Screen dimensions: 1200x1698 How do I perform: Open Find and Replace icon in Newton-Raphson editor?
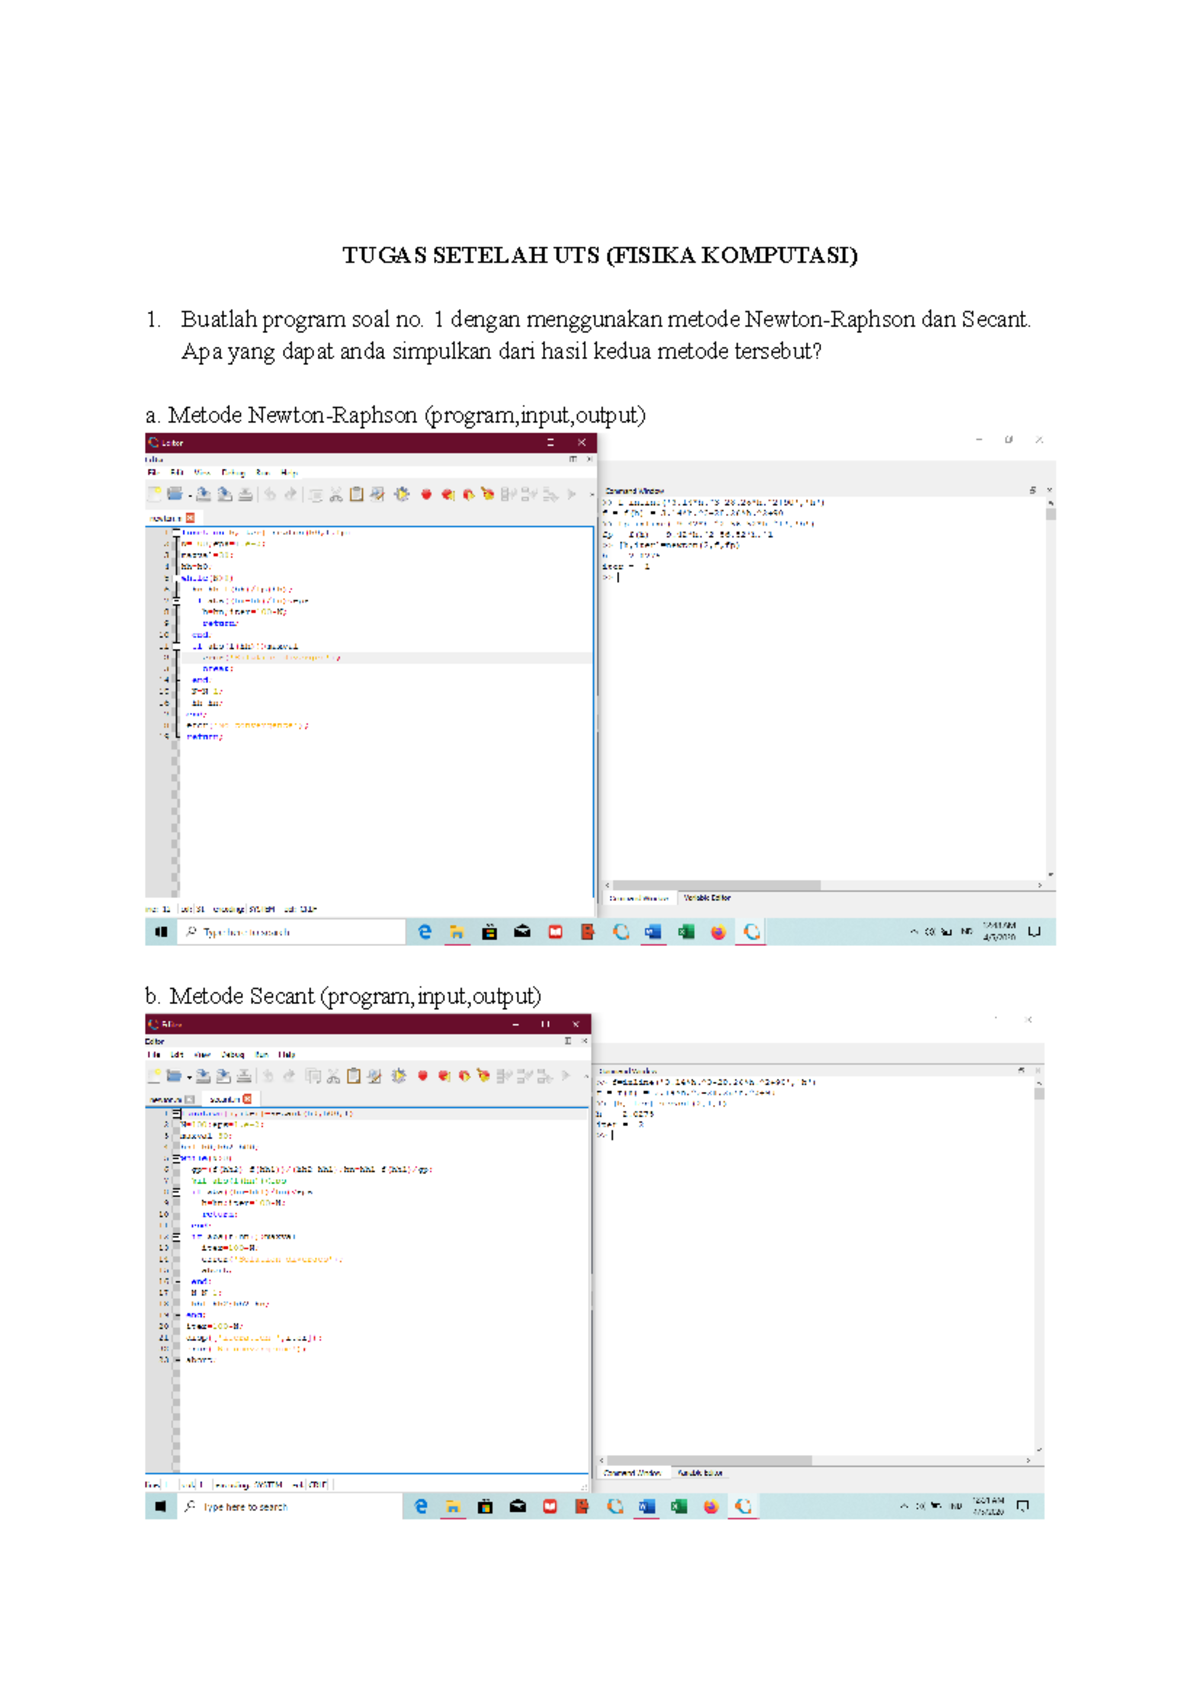click(377, 494)
